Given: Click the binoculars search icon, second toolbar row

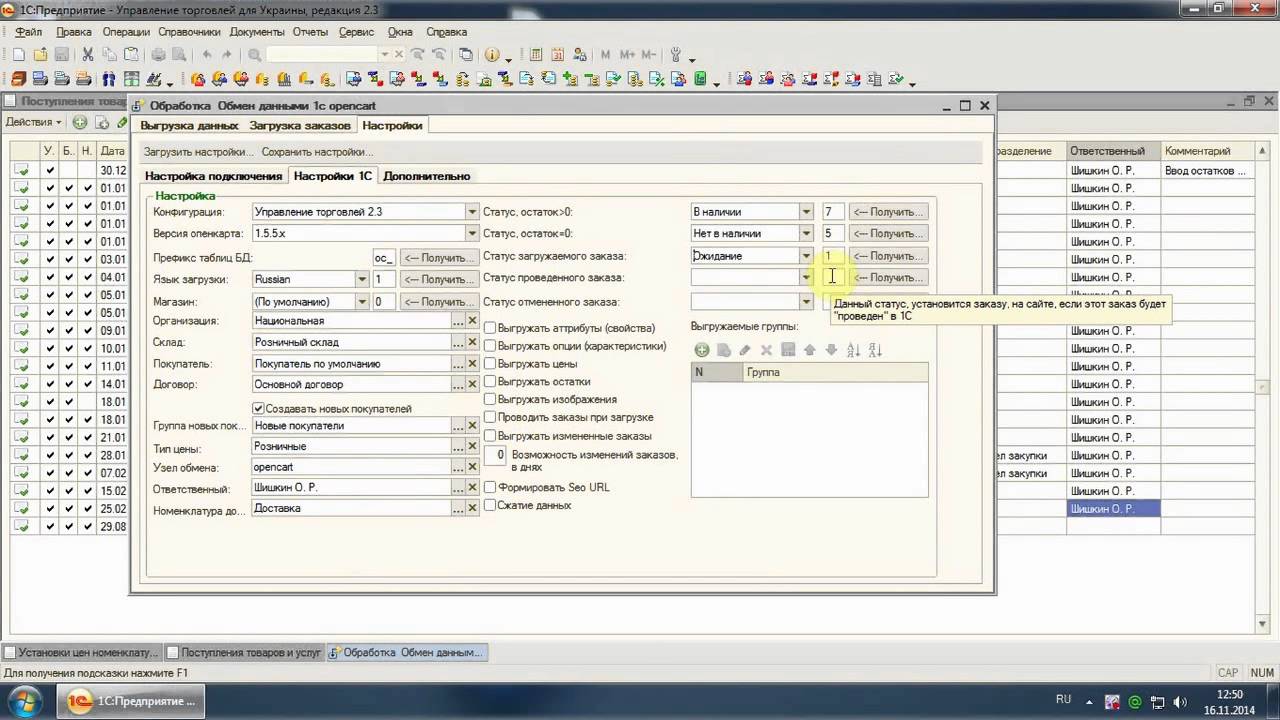Looking at the screenshot, I should (x=109, y=78).
